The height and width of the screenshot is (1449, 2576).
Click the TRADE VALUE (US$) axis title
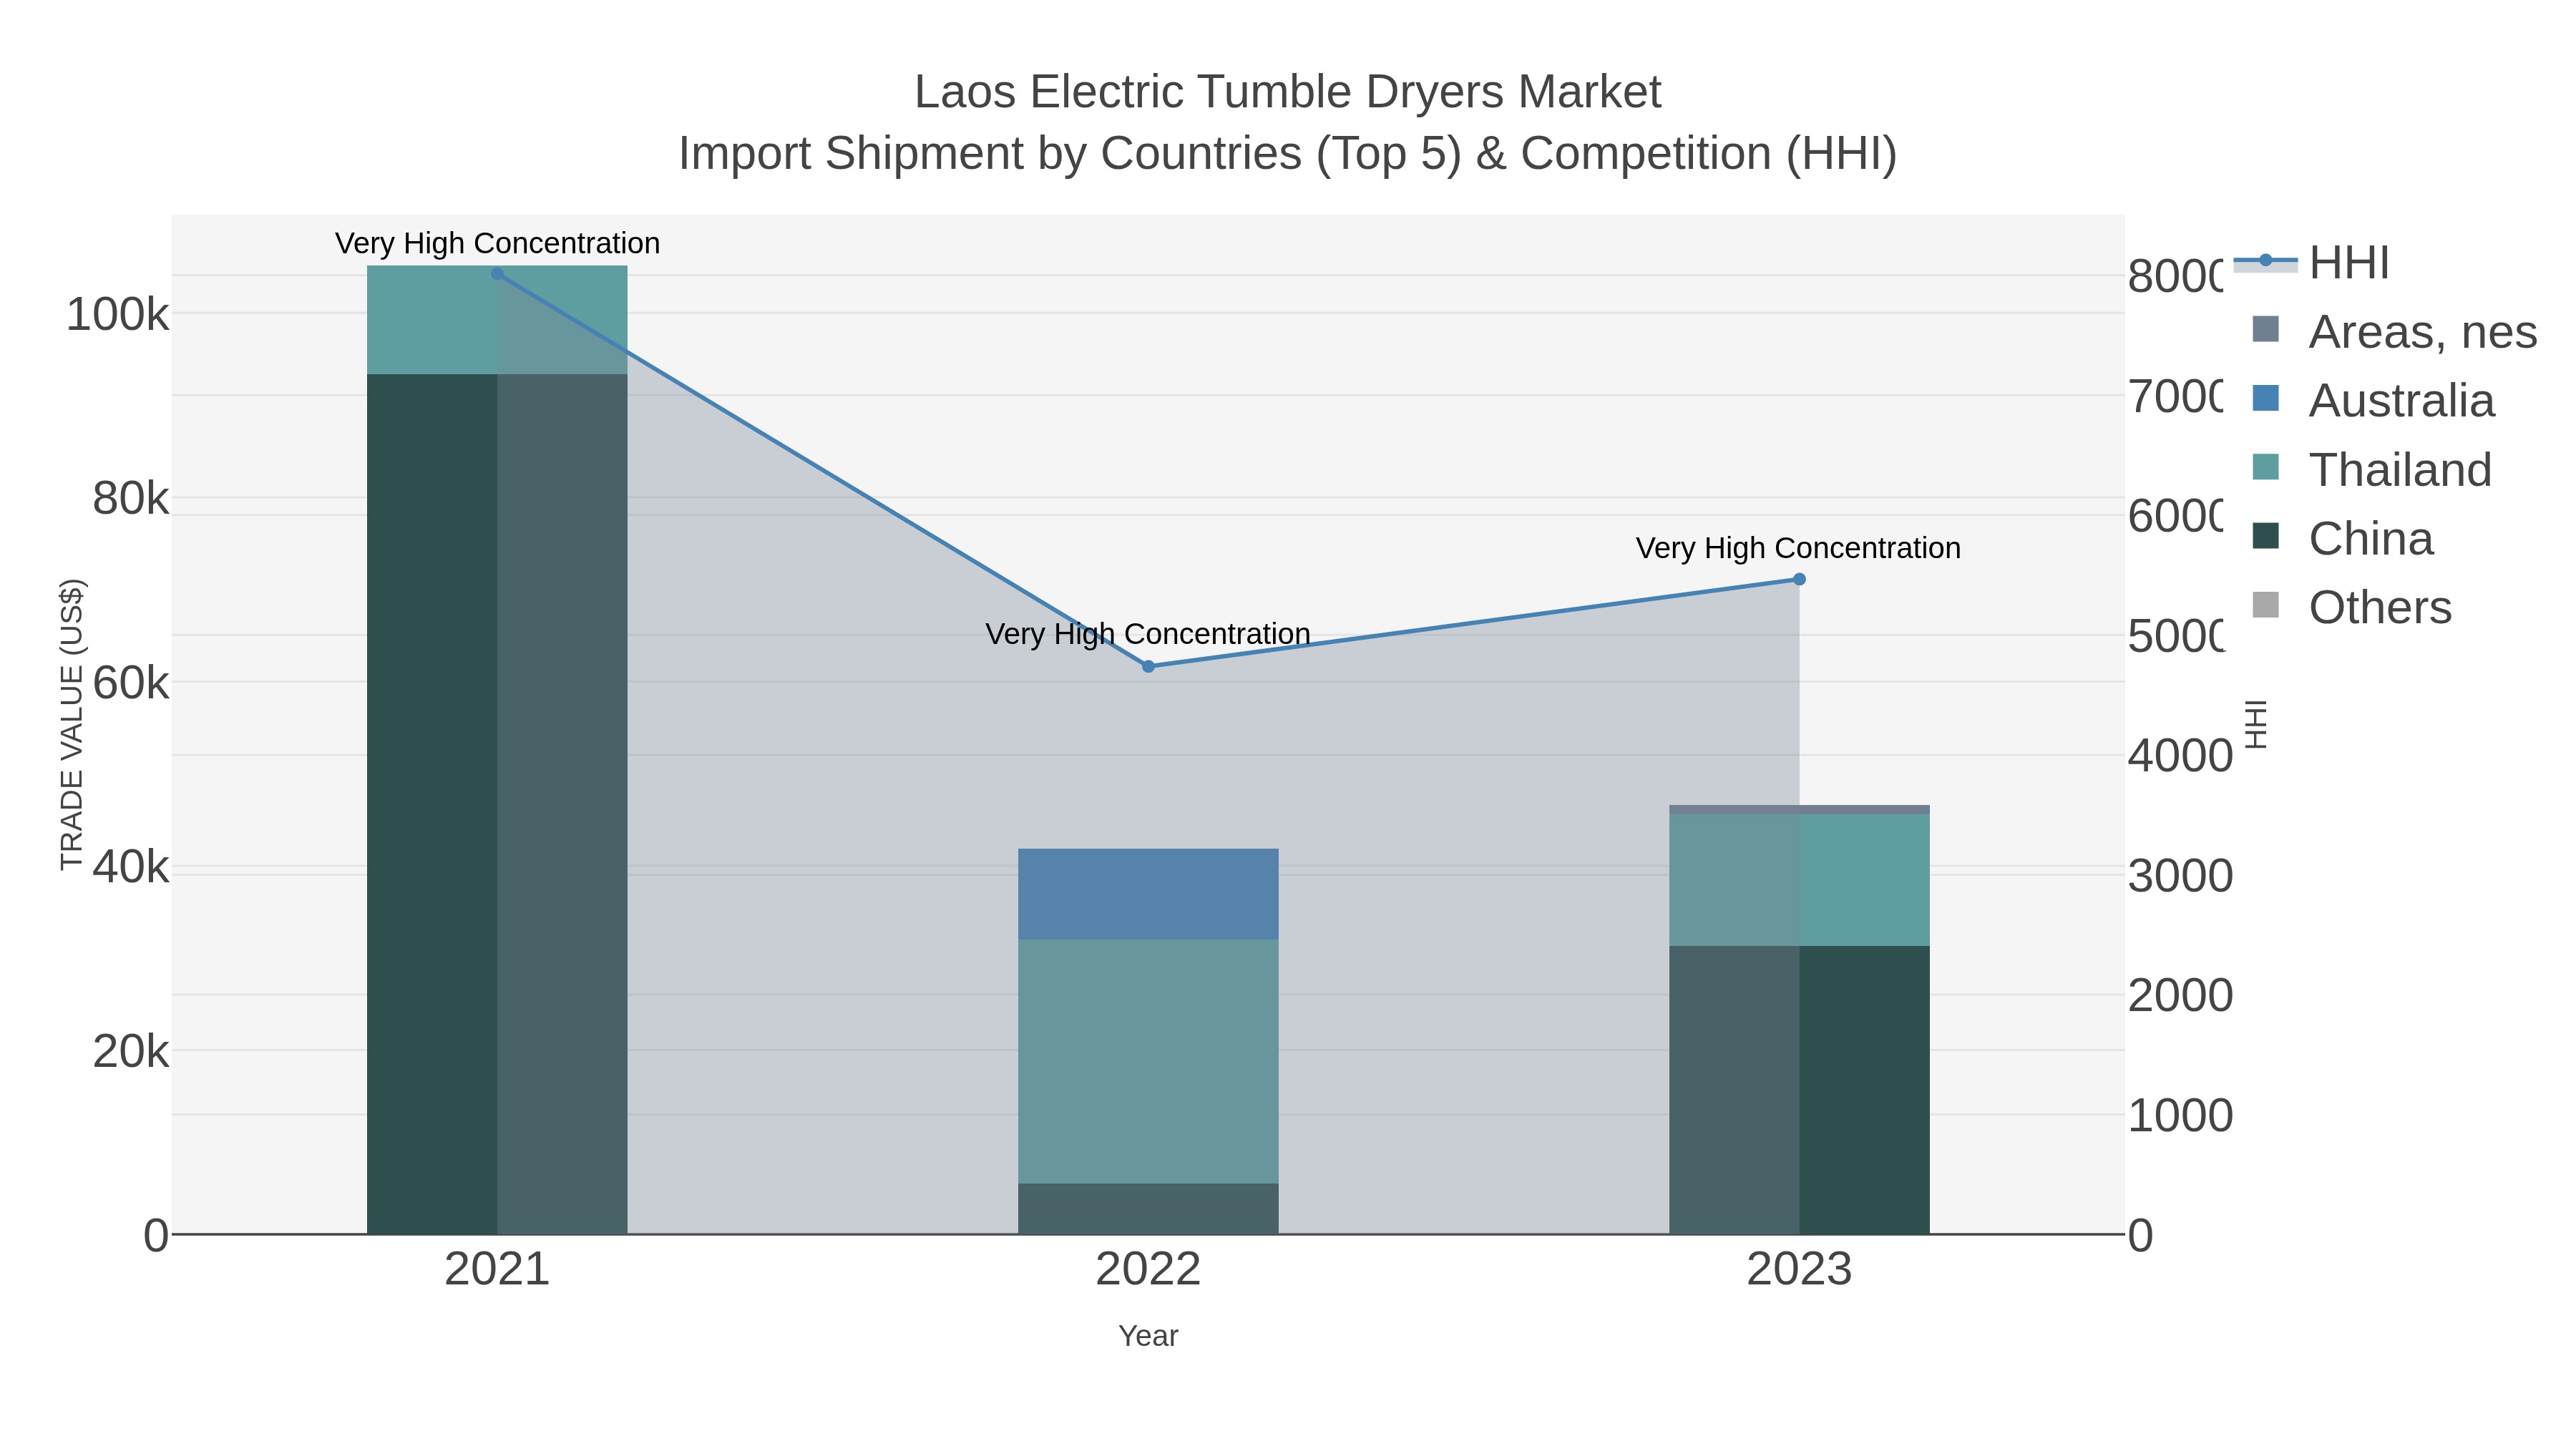click(x=72, y=724)
